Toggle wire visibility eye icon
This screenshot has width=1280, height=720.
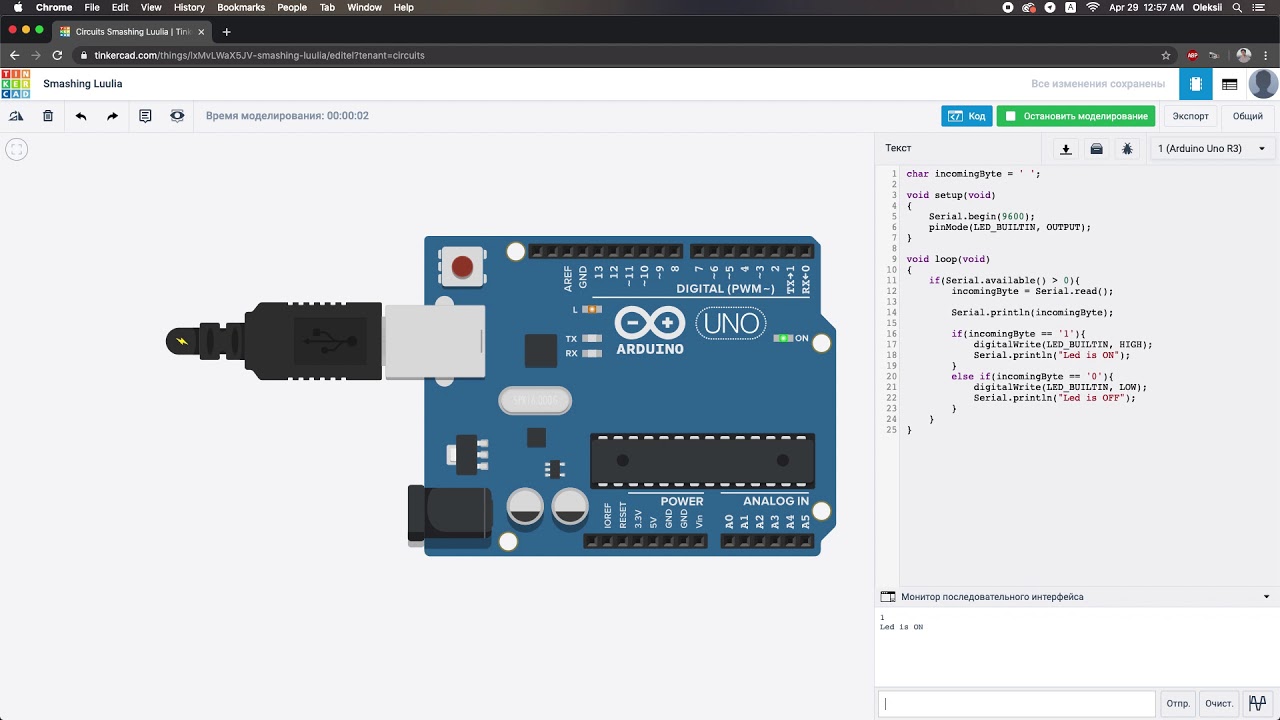[x=177, y=116]
